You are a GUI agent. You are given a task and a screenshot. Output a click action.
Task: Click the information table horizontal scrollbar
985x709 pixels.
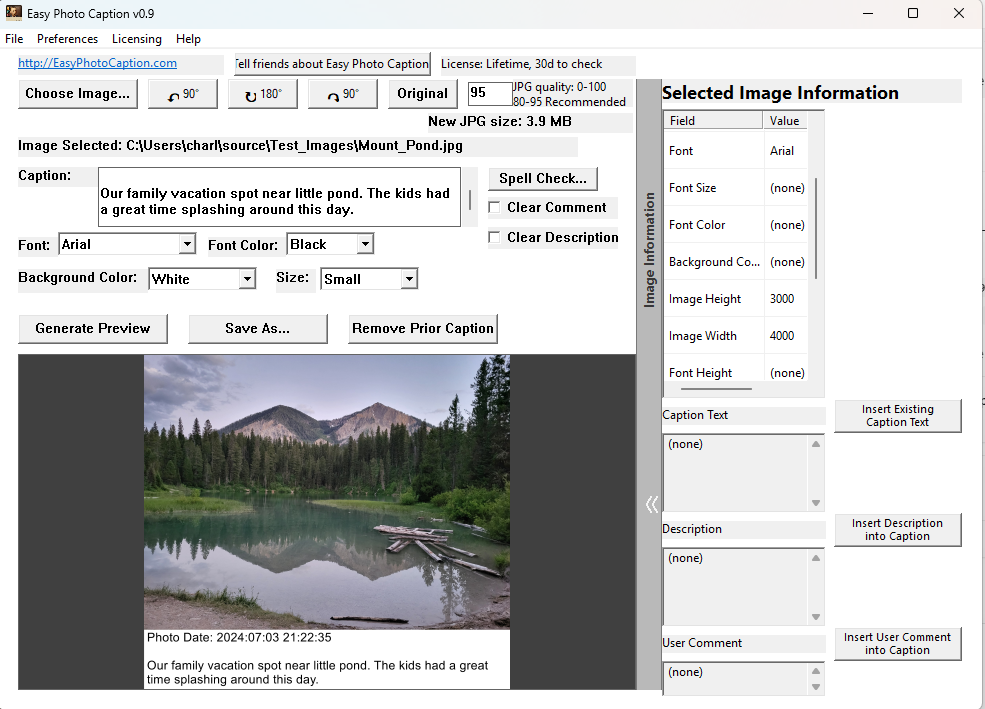(x=716, y=389)
